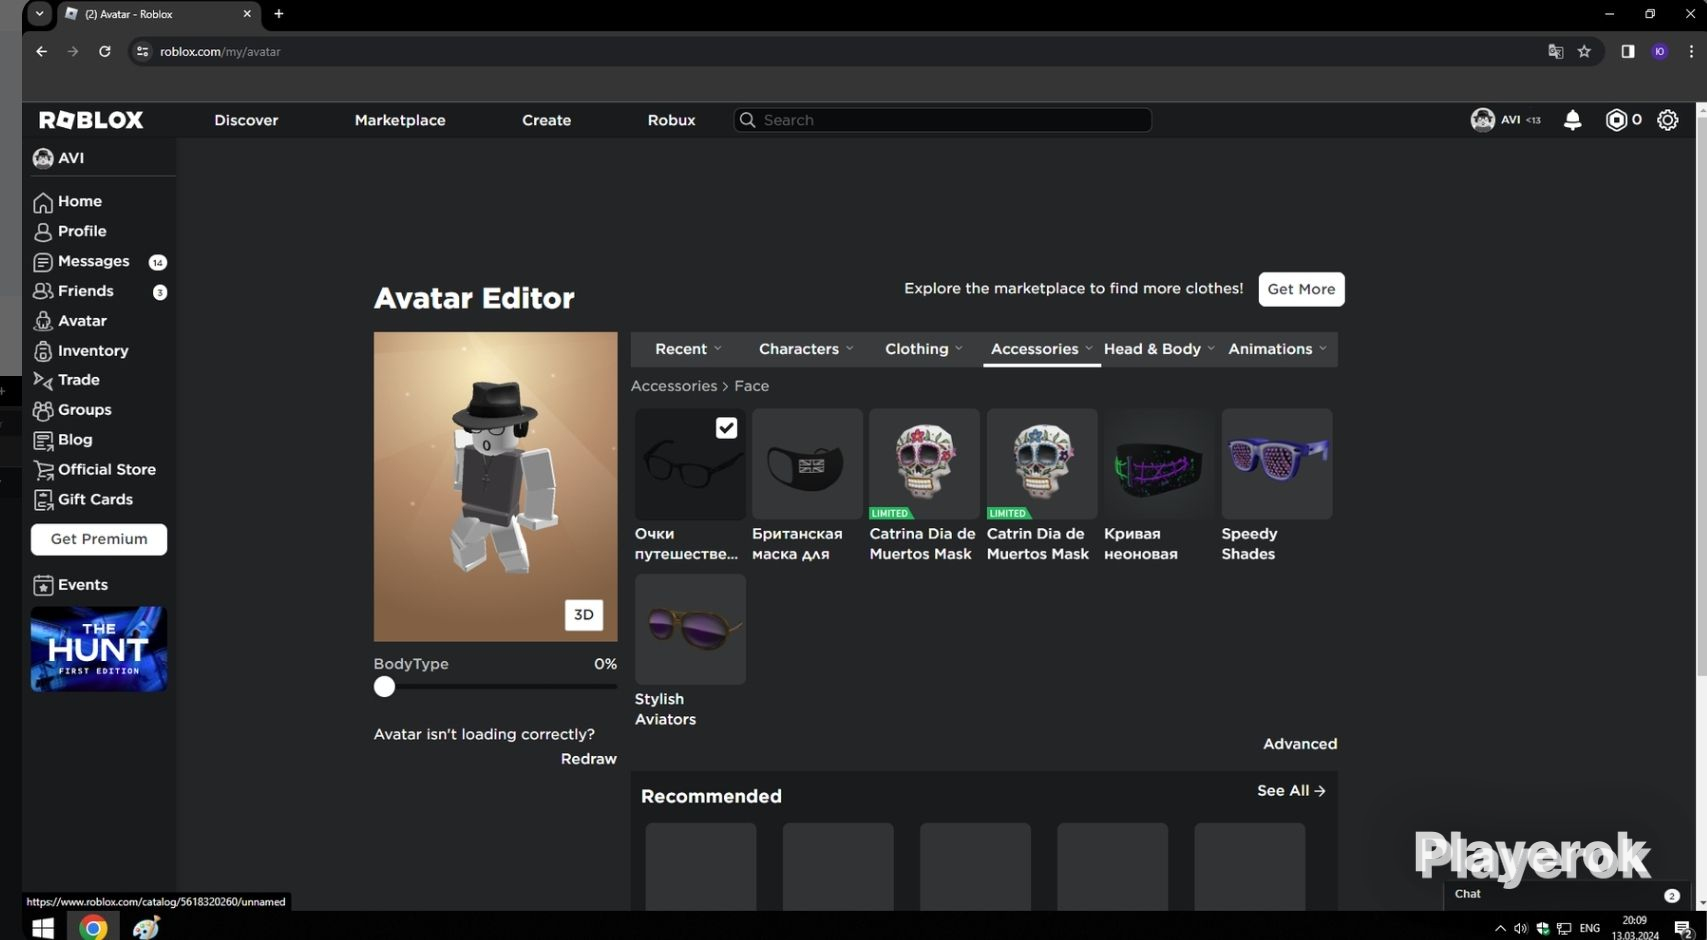Toggle the 3D avatar view
Viewport: 1707px width, 940px height.
click(584, 615)
